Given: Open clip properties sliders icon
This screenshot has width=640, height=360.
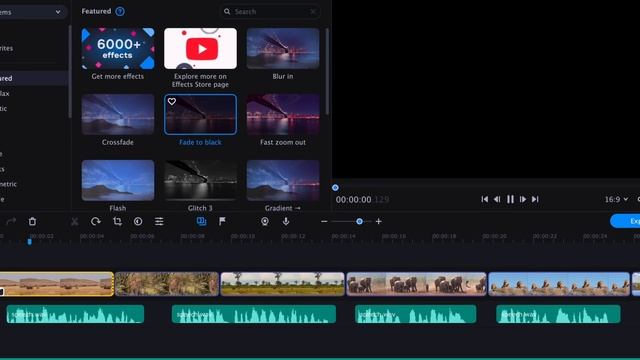Looking at the screenshot, I should point(159,221).
